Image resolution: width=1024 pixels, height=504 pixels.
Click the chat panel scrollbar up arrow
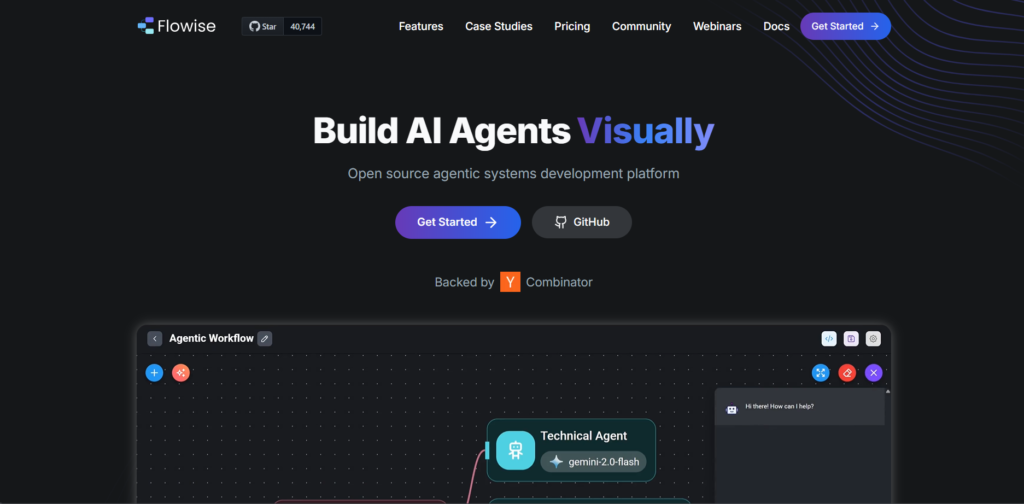888,391
